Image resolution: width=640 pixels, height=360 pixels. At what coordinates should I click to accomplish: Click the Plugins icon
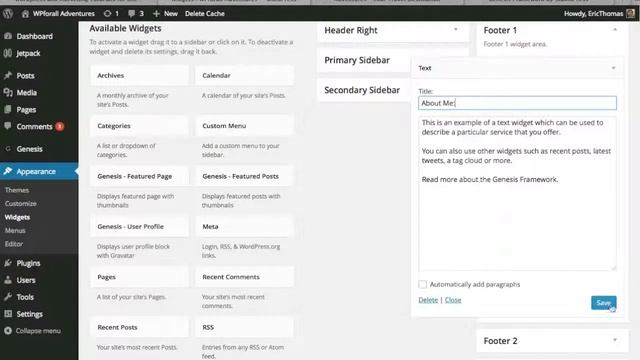click(x=8, y=263)
